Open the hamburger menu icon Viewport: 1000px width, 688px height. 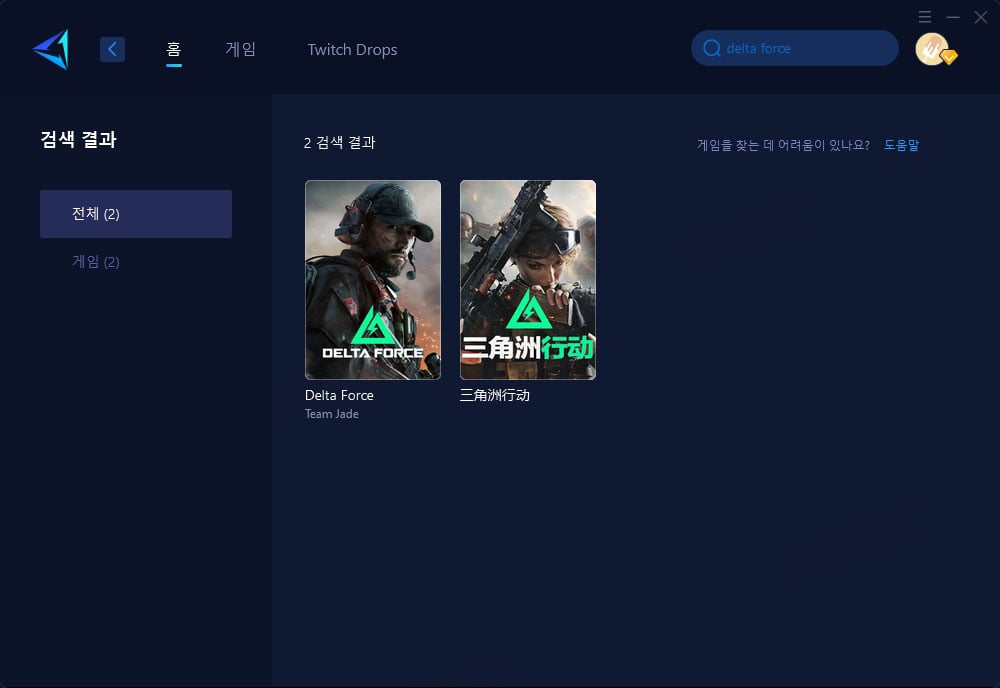925,17
